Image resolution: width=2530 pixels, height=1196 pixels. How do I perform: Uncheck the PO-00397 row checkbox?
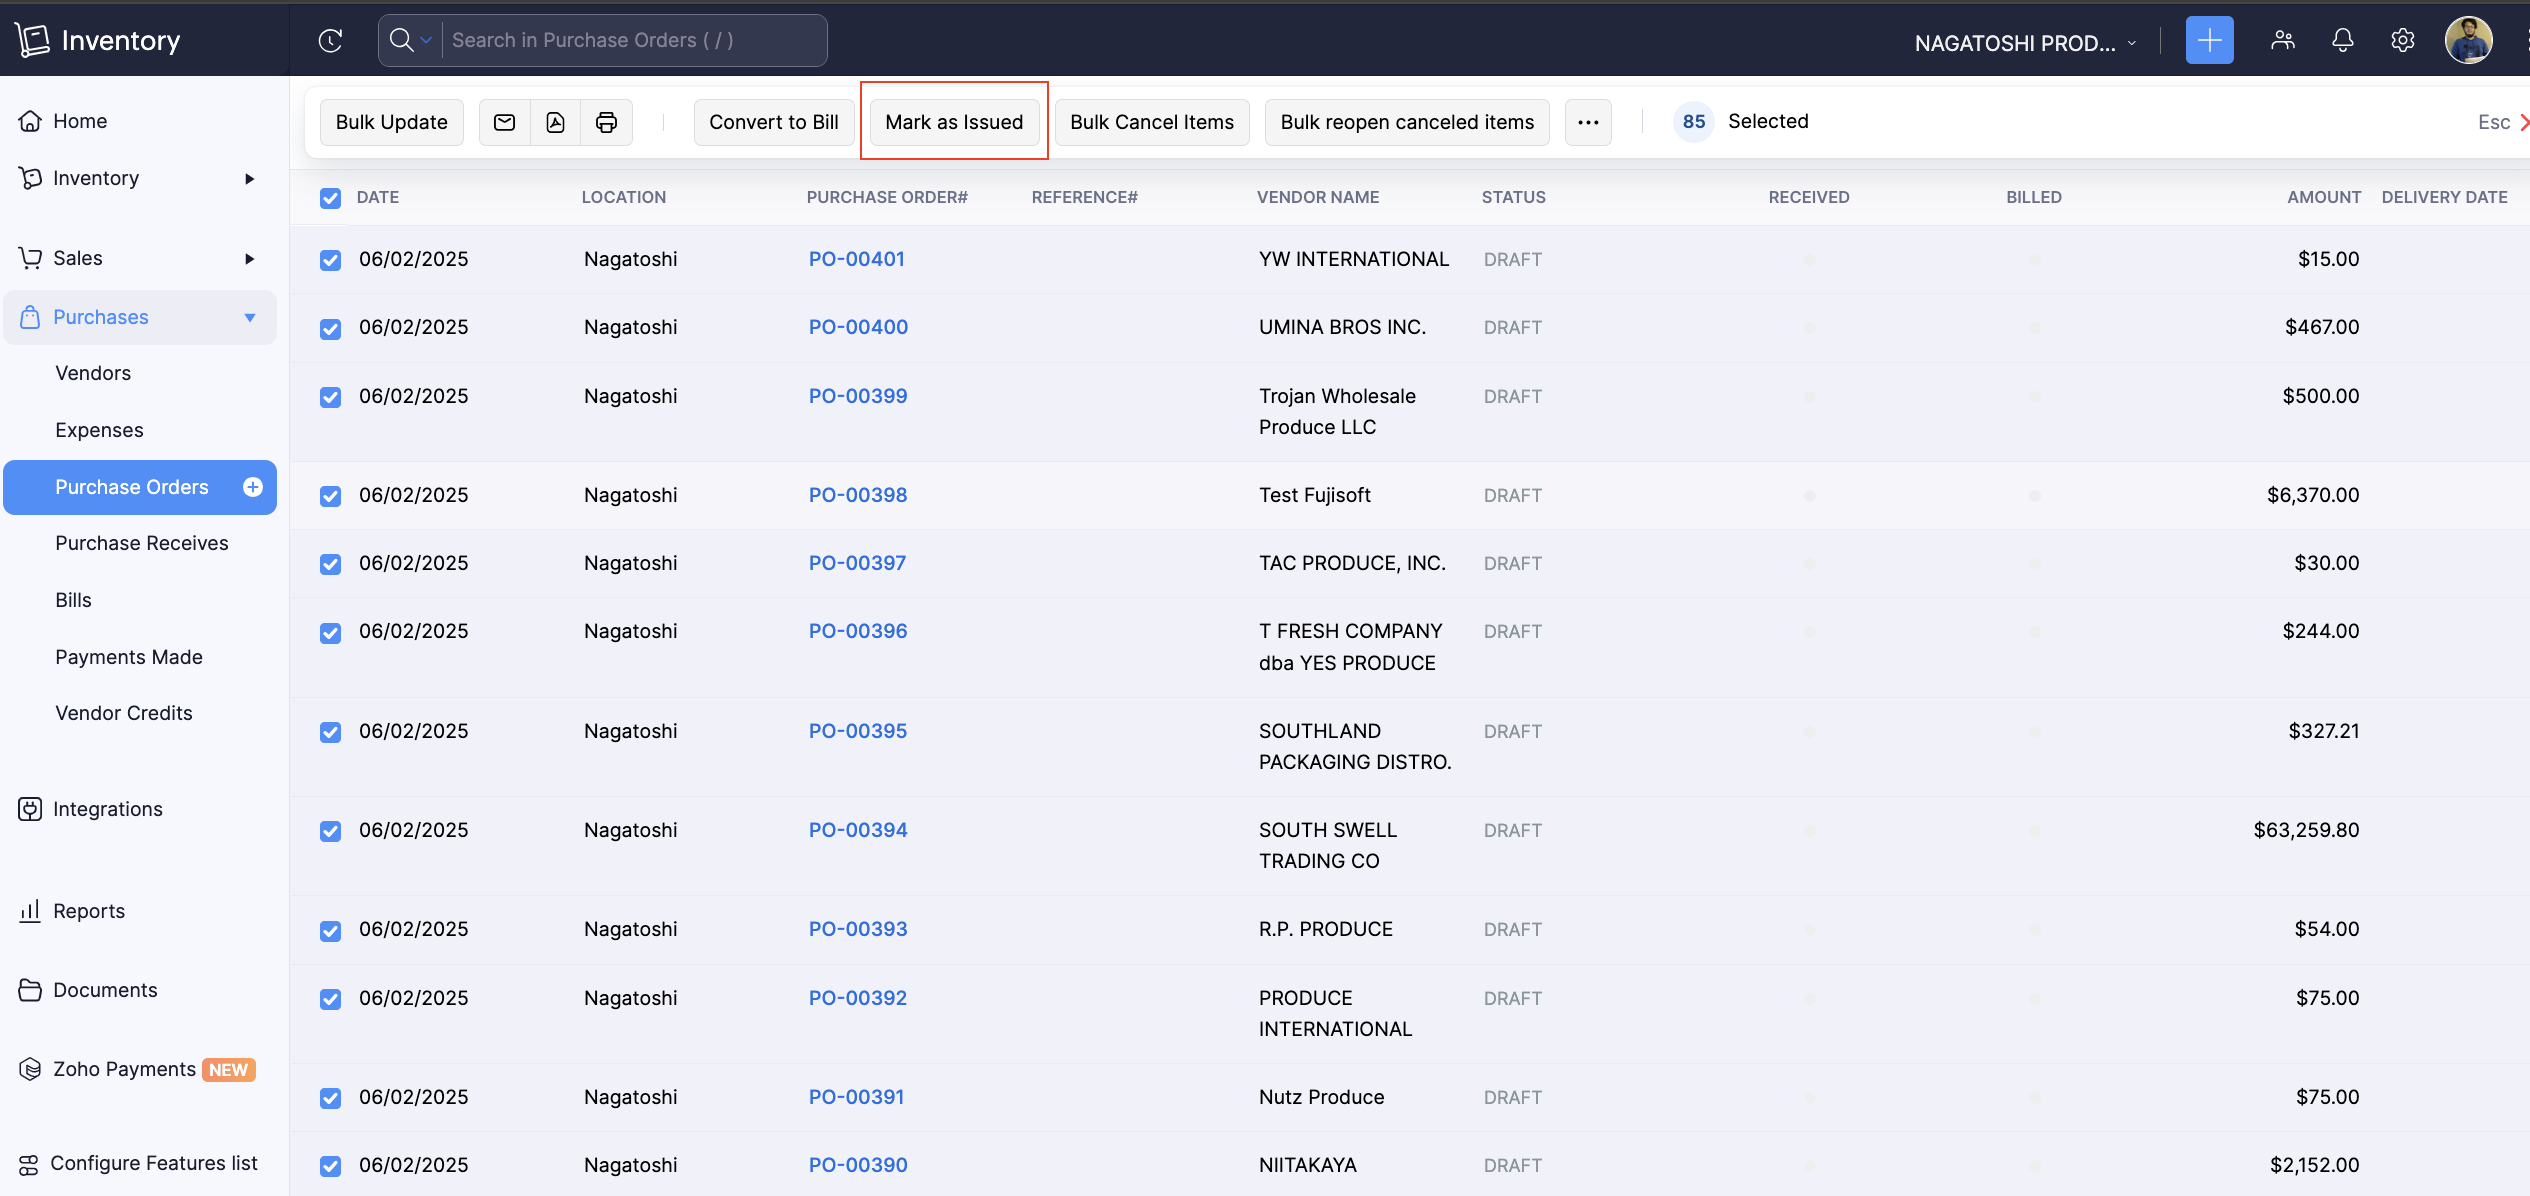click(330, 564)
